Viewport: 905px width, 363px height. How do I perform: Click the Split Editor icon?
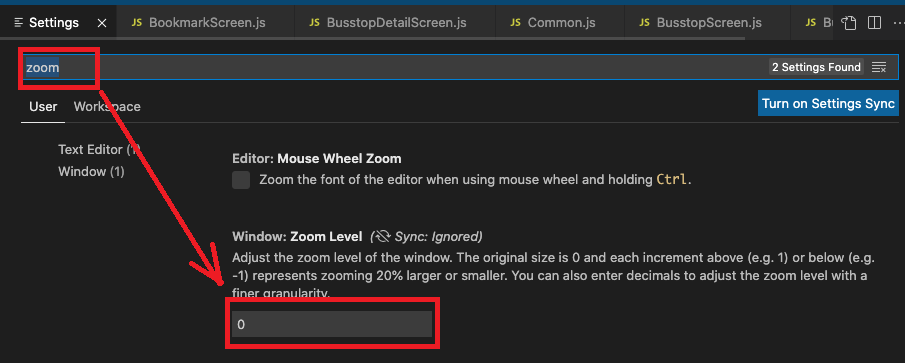[x=874, y=23]
